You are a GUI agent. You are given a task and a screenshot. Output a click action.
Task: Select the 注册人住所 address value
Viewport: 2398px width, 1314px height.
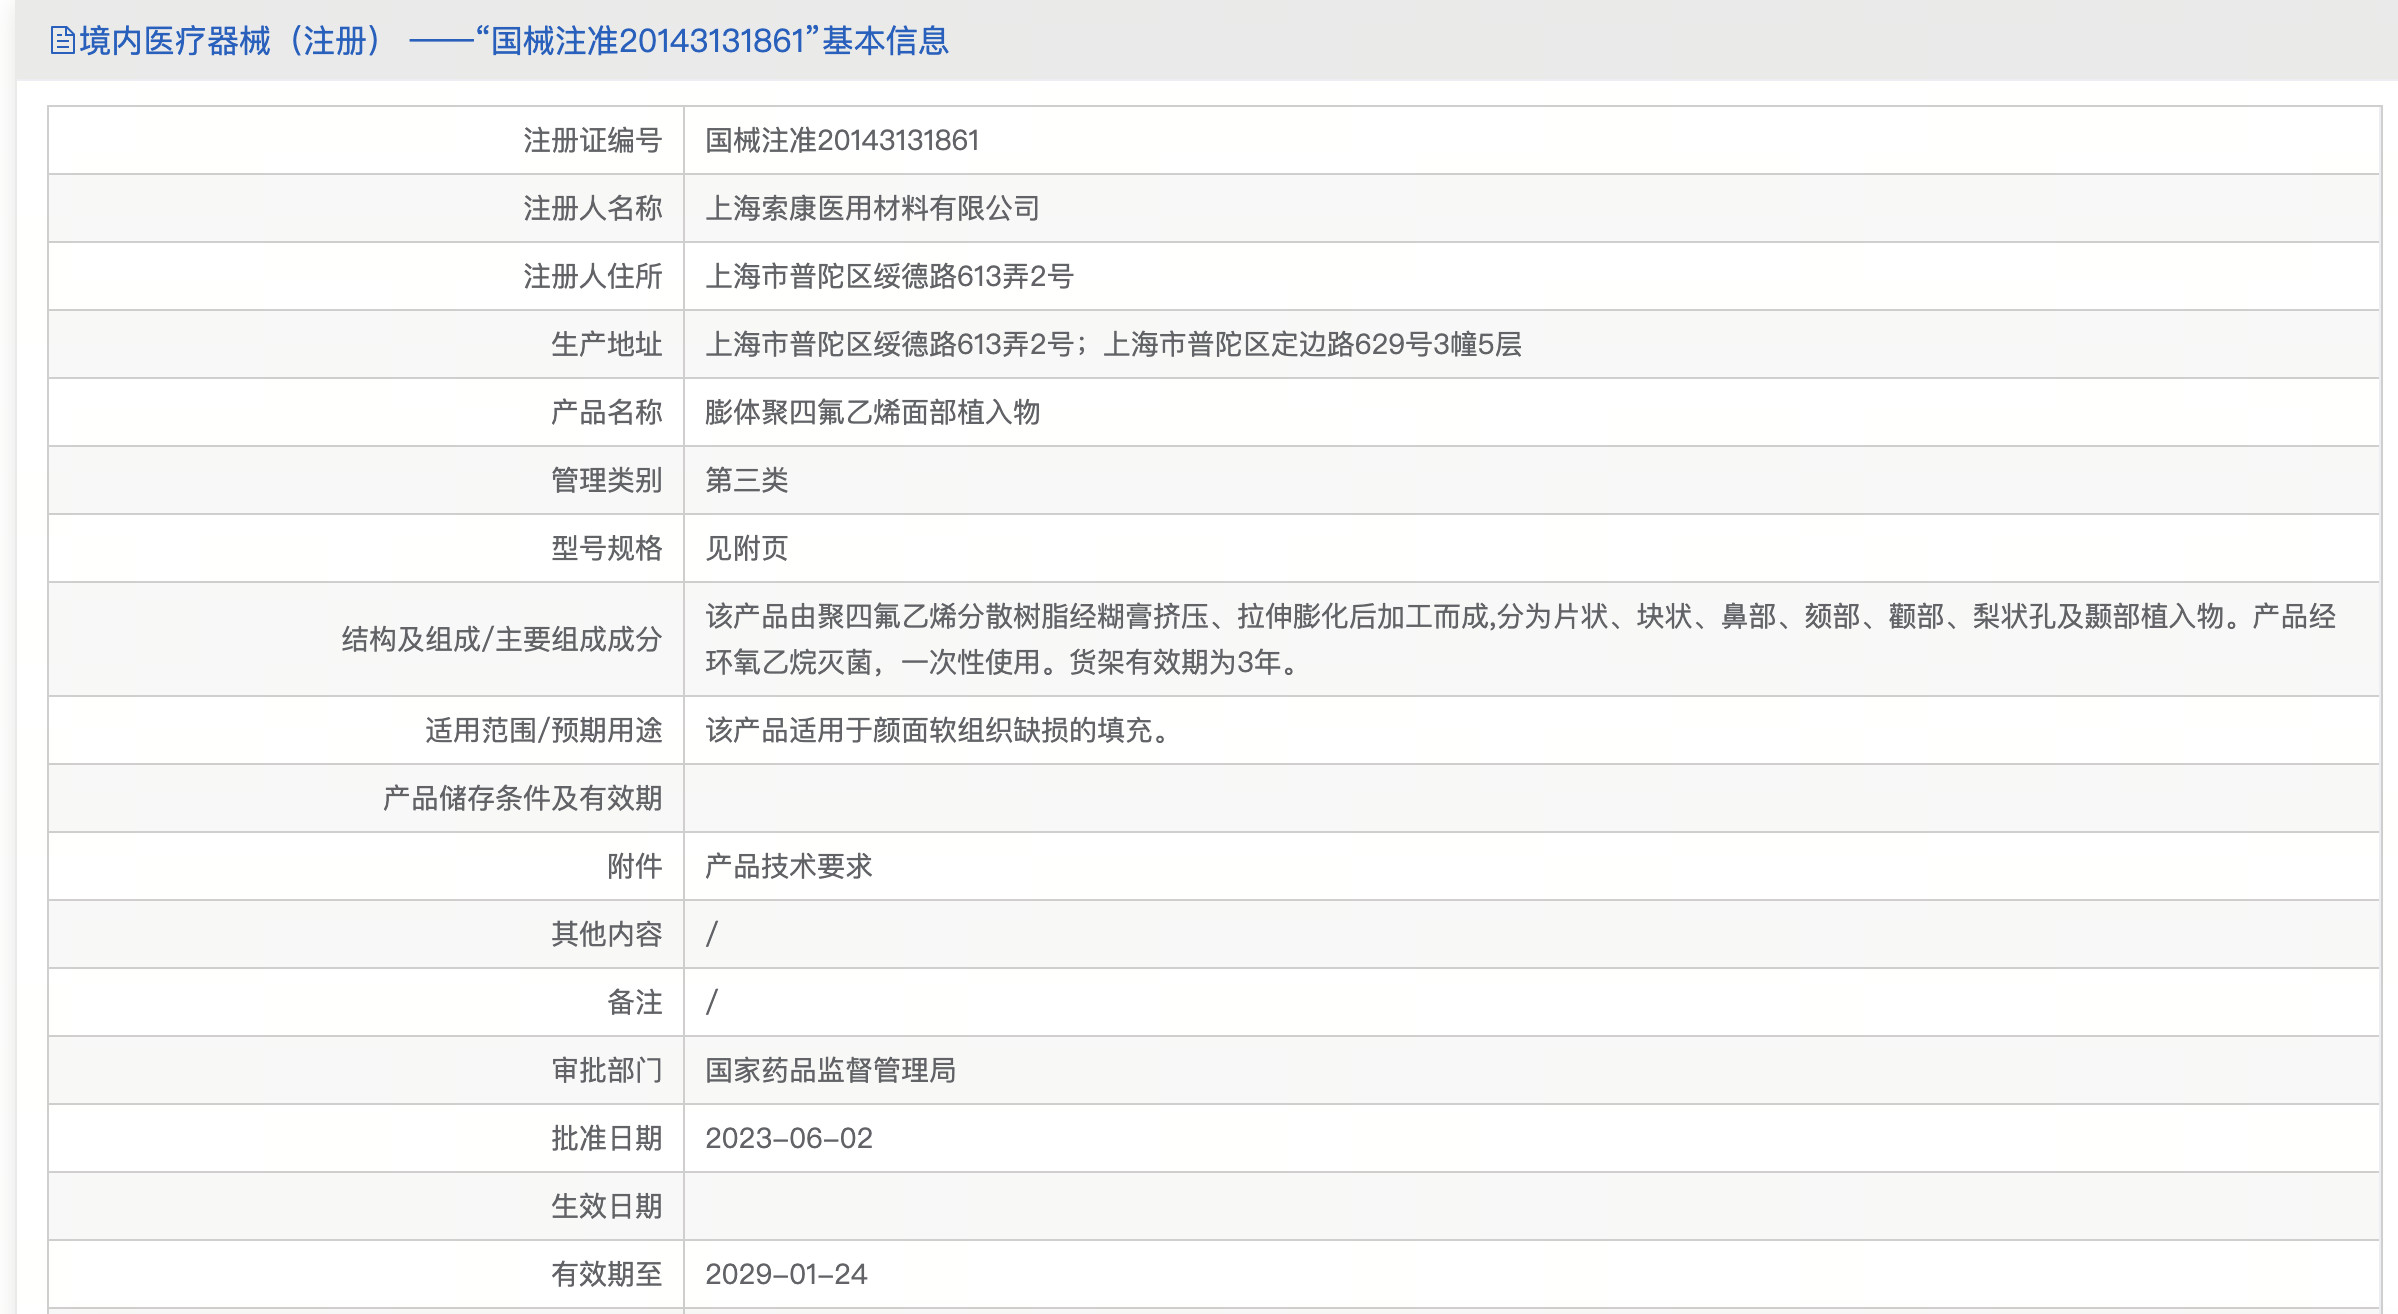coord(889,276)
